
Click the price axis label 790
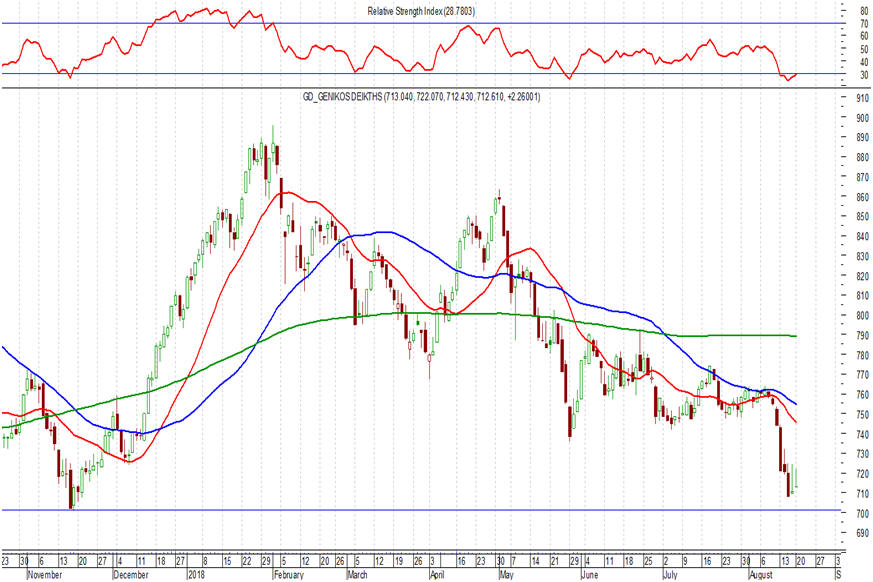click(862, 335)
